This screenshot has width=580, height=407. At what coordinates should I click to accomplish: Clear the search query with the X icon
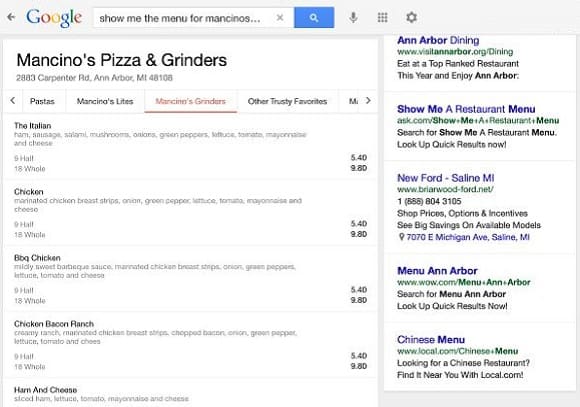[x=280, y=17]
